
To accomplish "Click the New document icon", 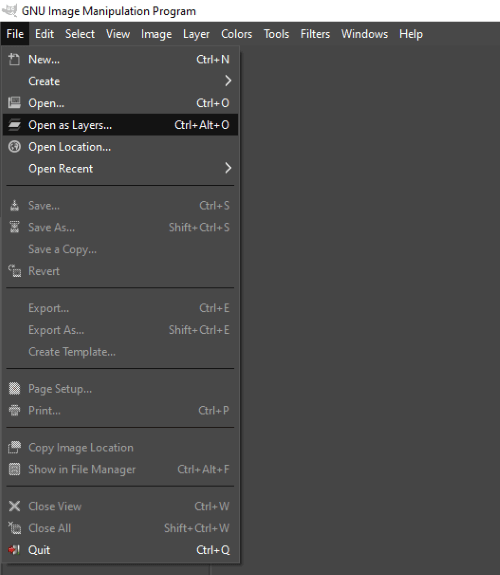I will [x=14, y=59].
